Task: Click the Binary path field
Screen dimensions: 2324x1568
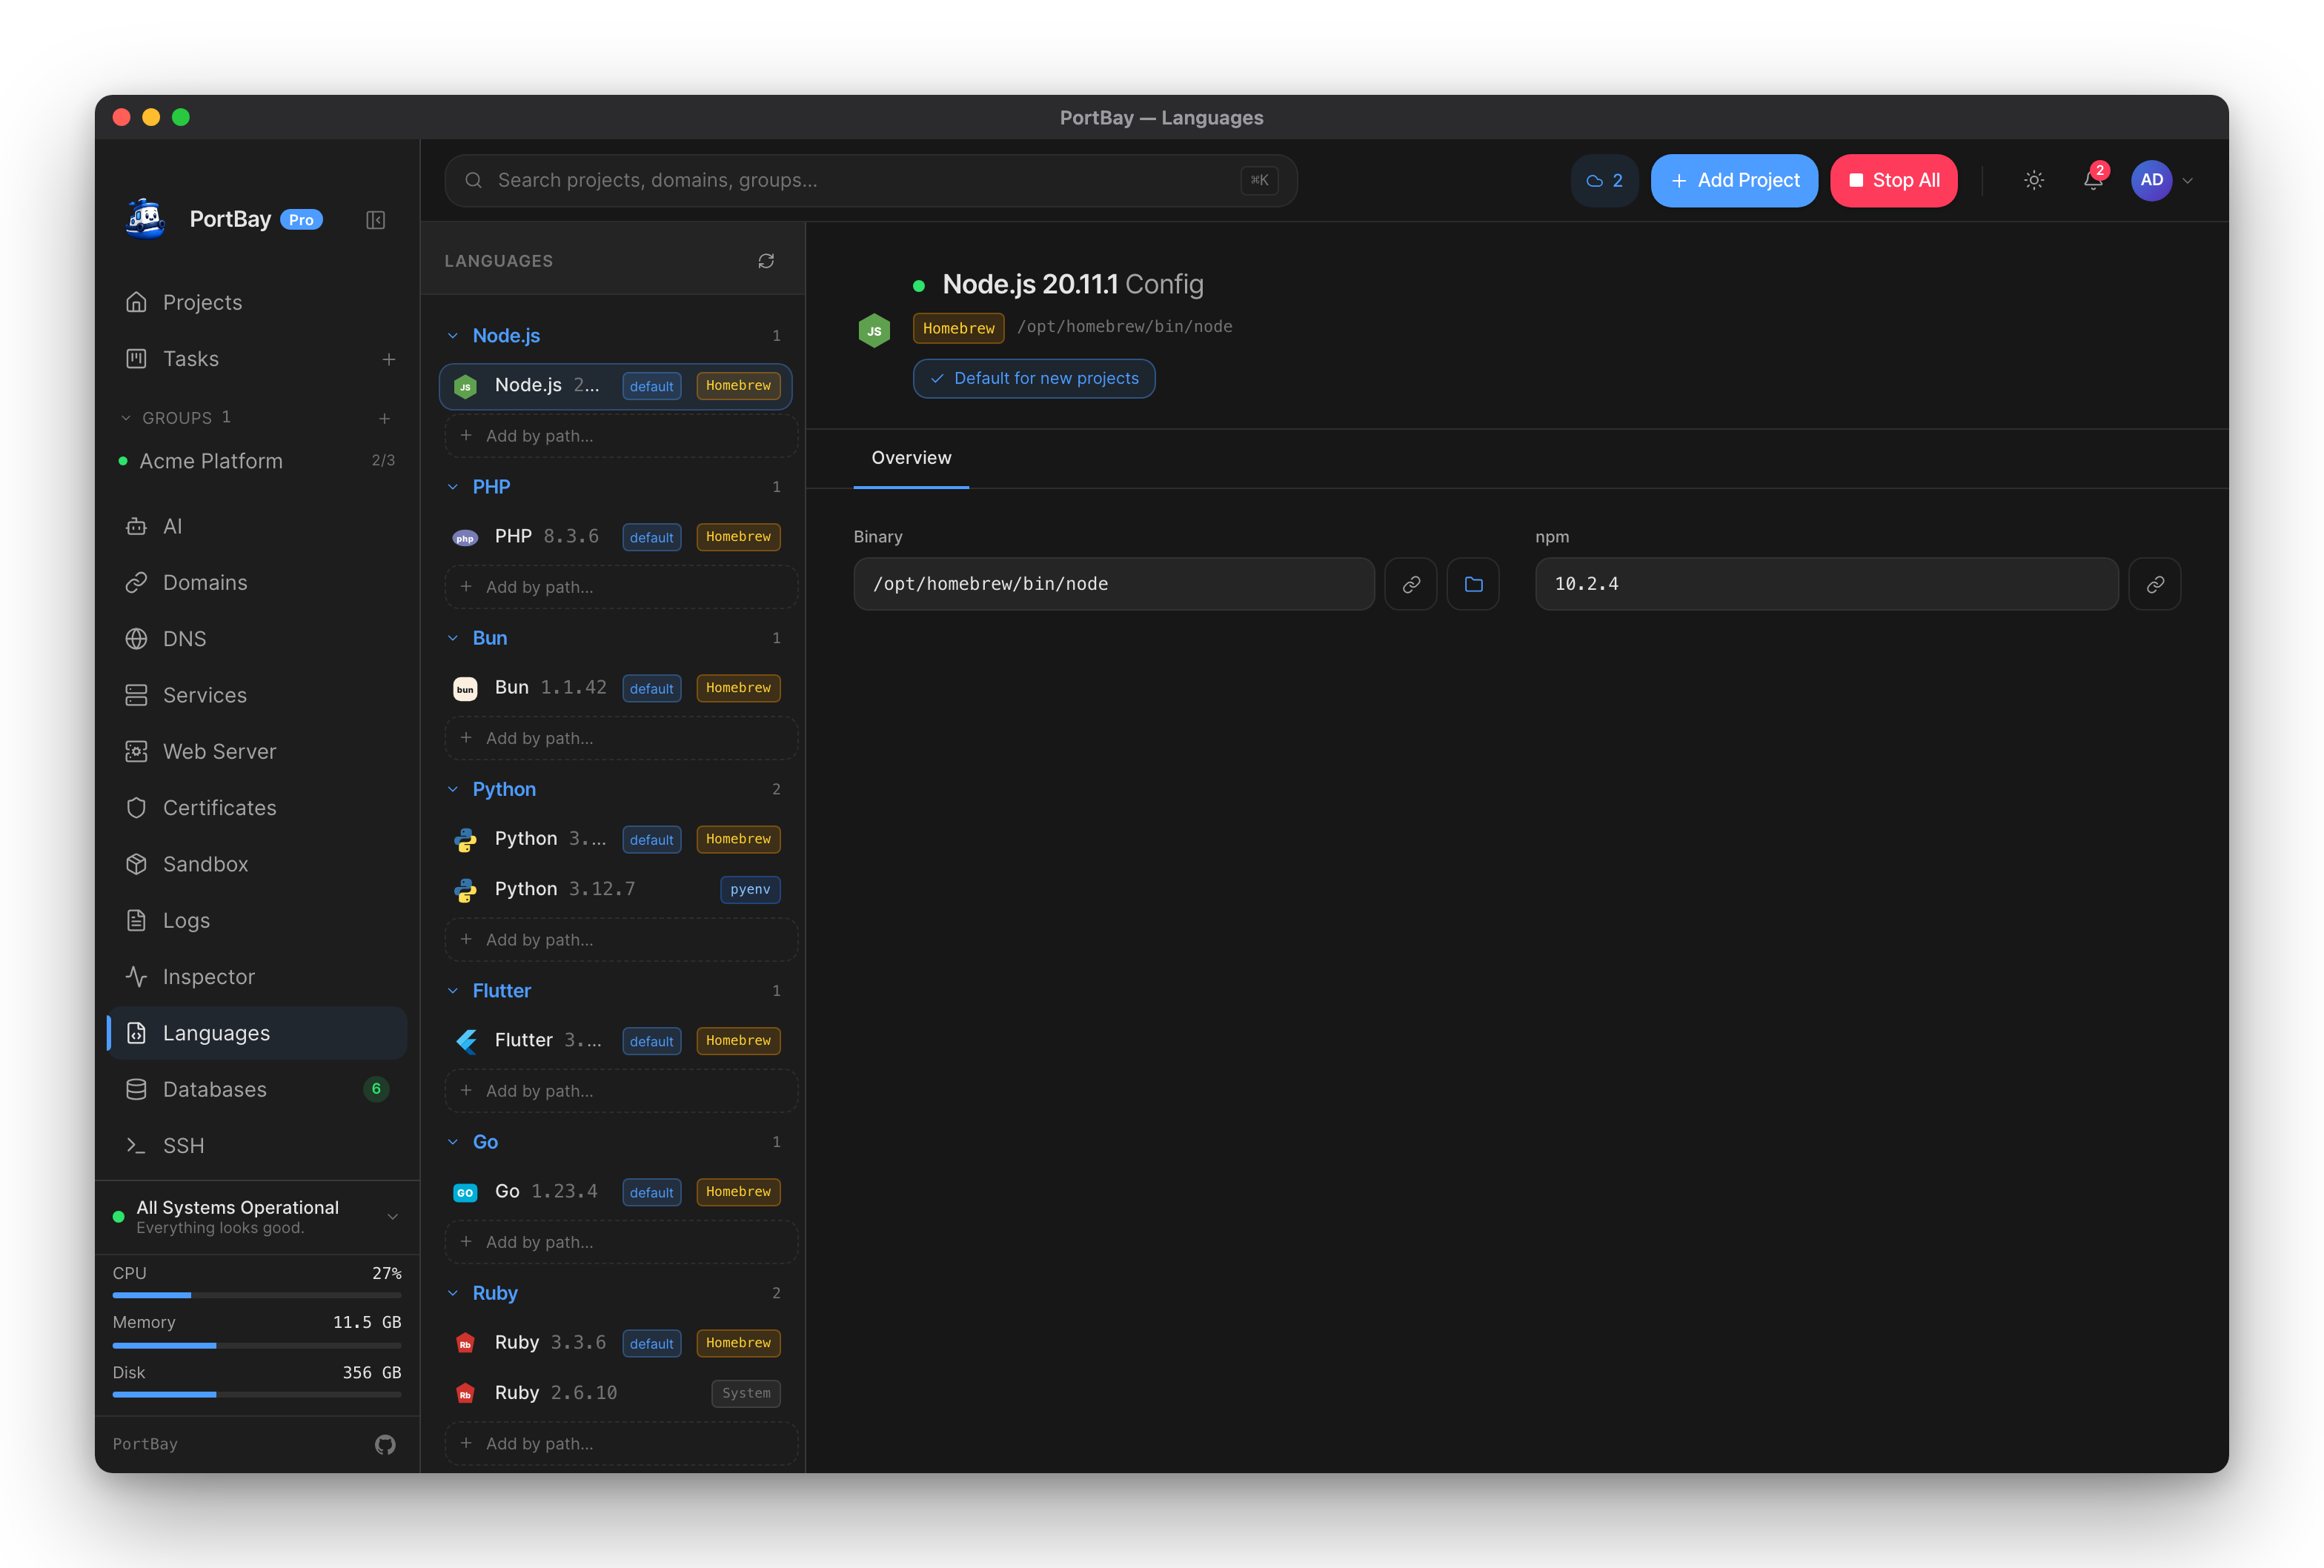Action: [1114, 584]
